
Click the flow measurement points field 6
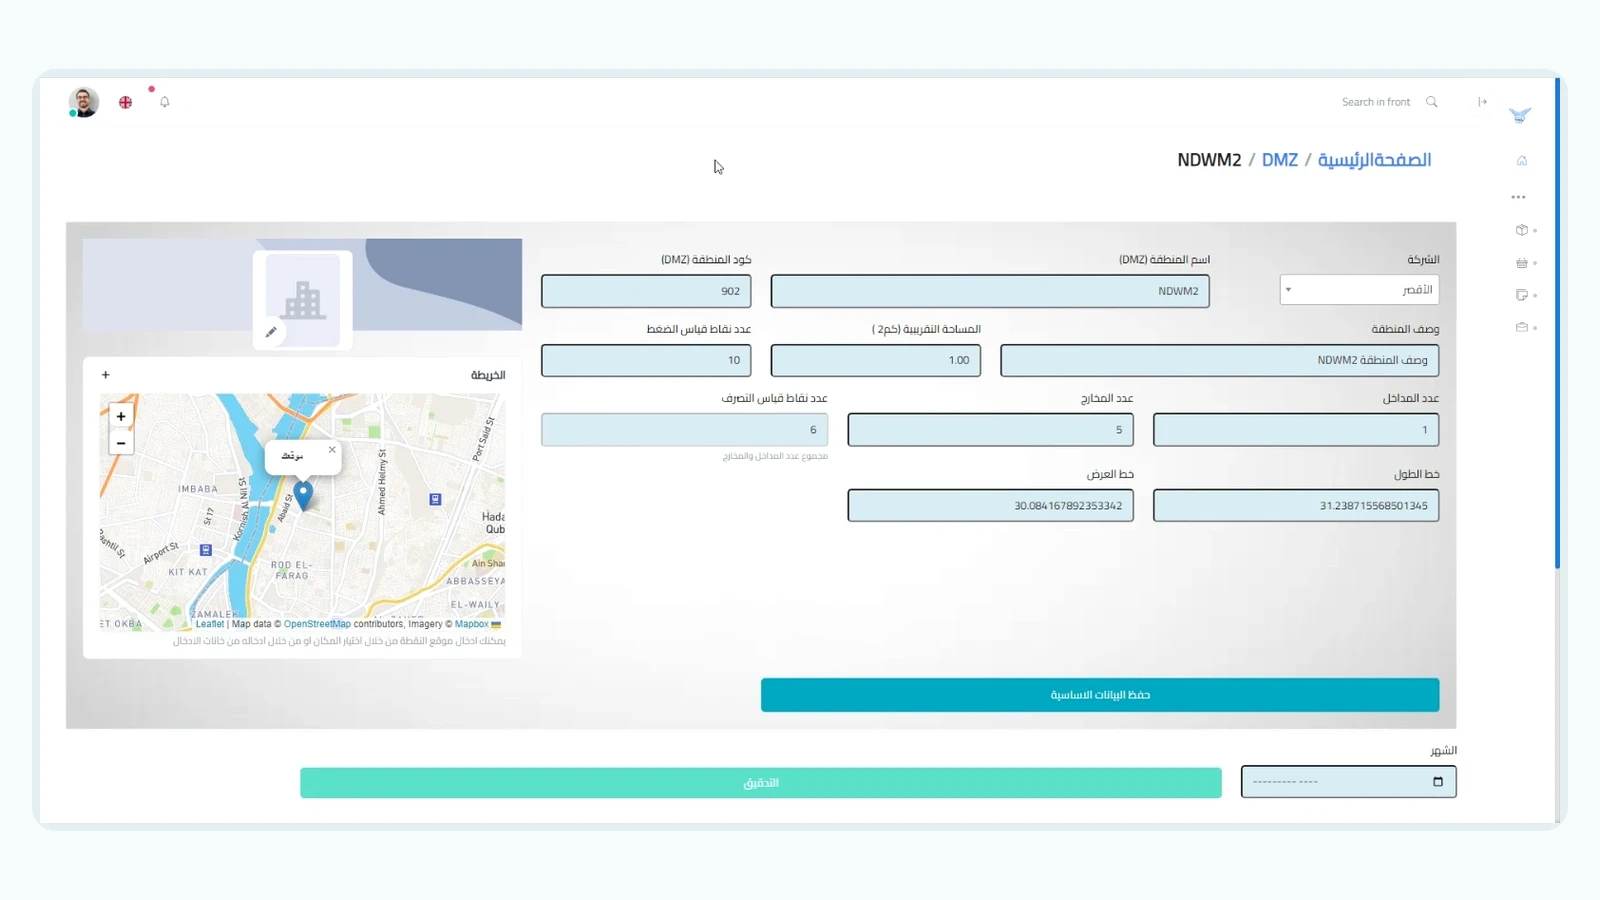click(685, 430)
